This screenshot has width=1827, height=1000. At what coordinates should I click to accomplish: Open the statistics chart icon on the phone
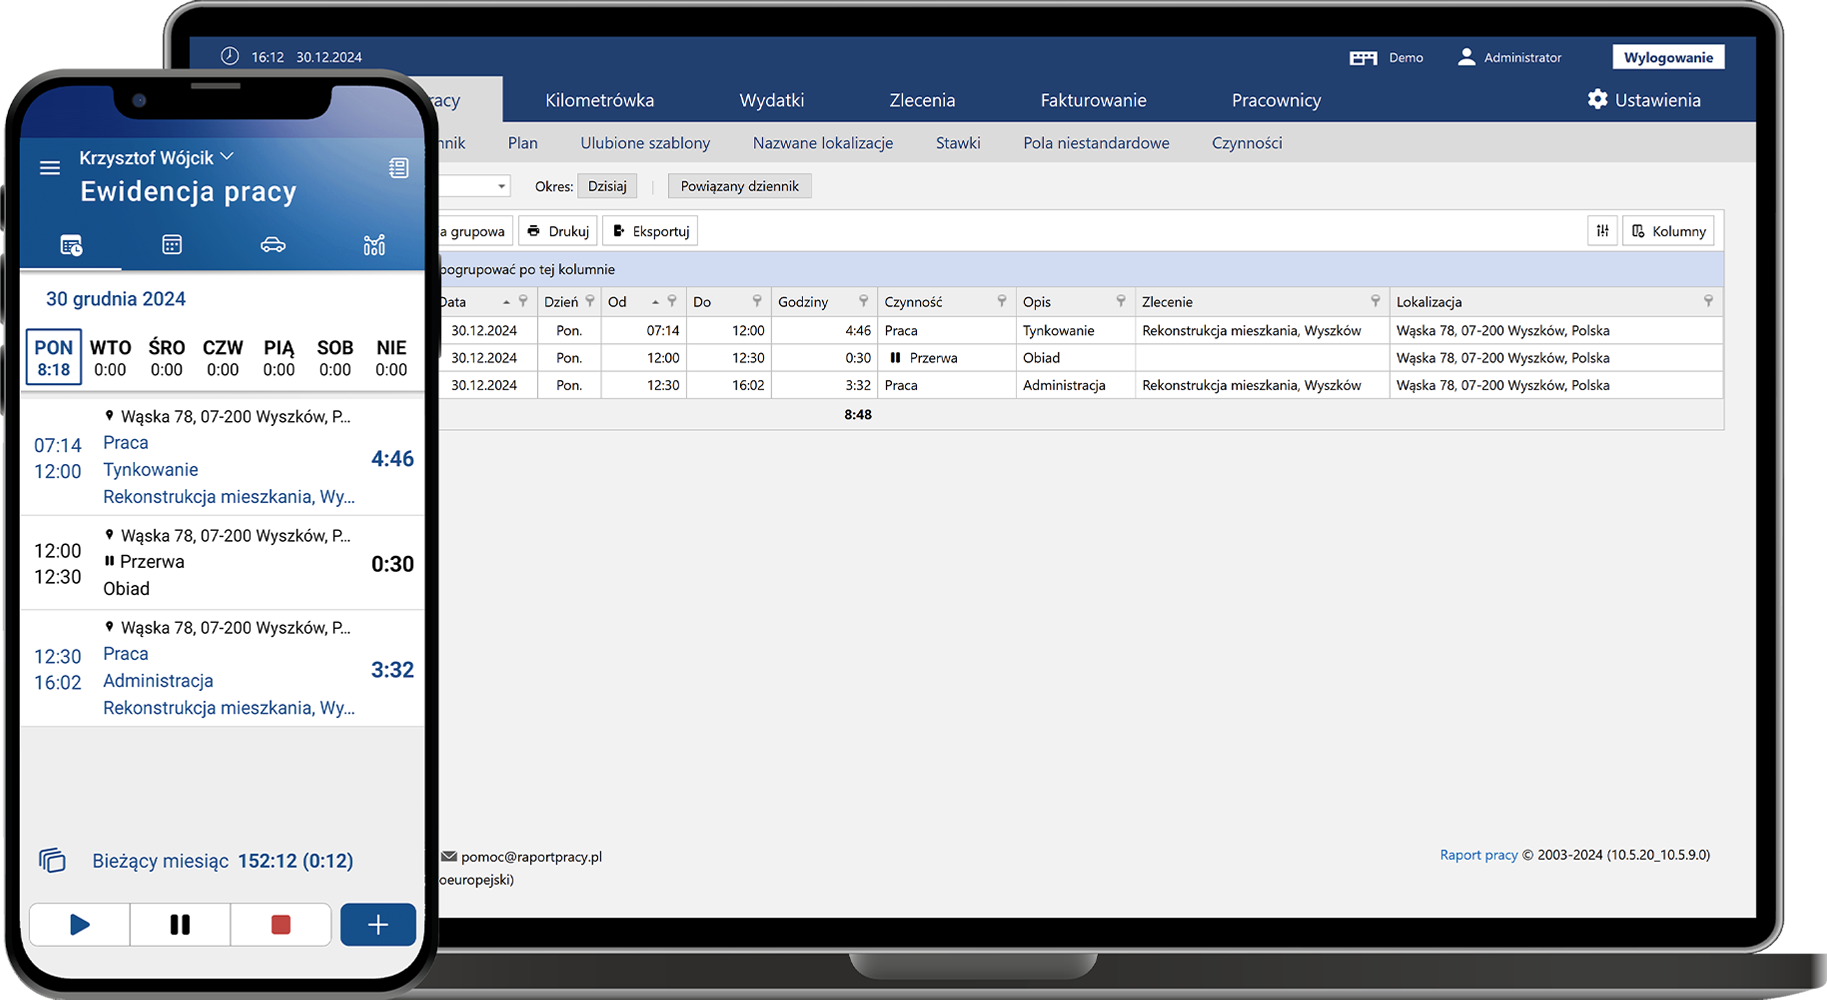[374, 243]
